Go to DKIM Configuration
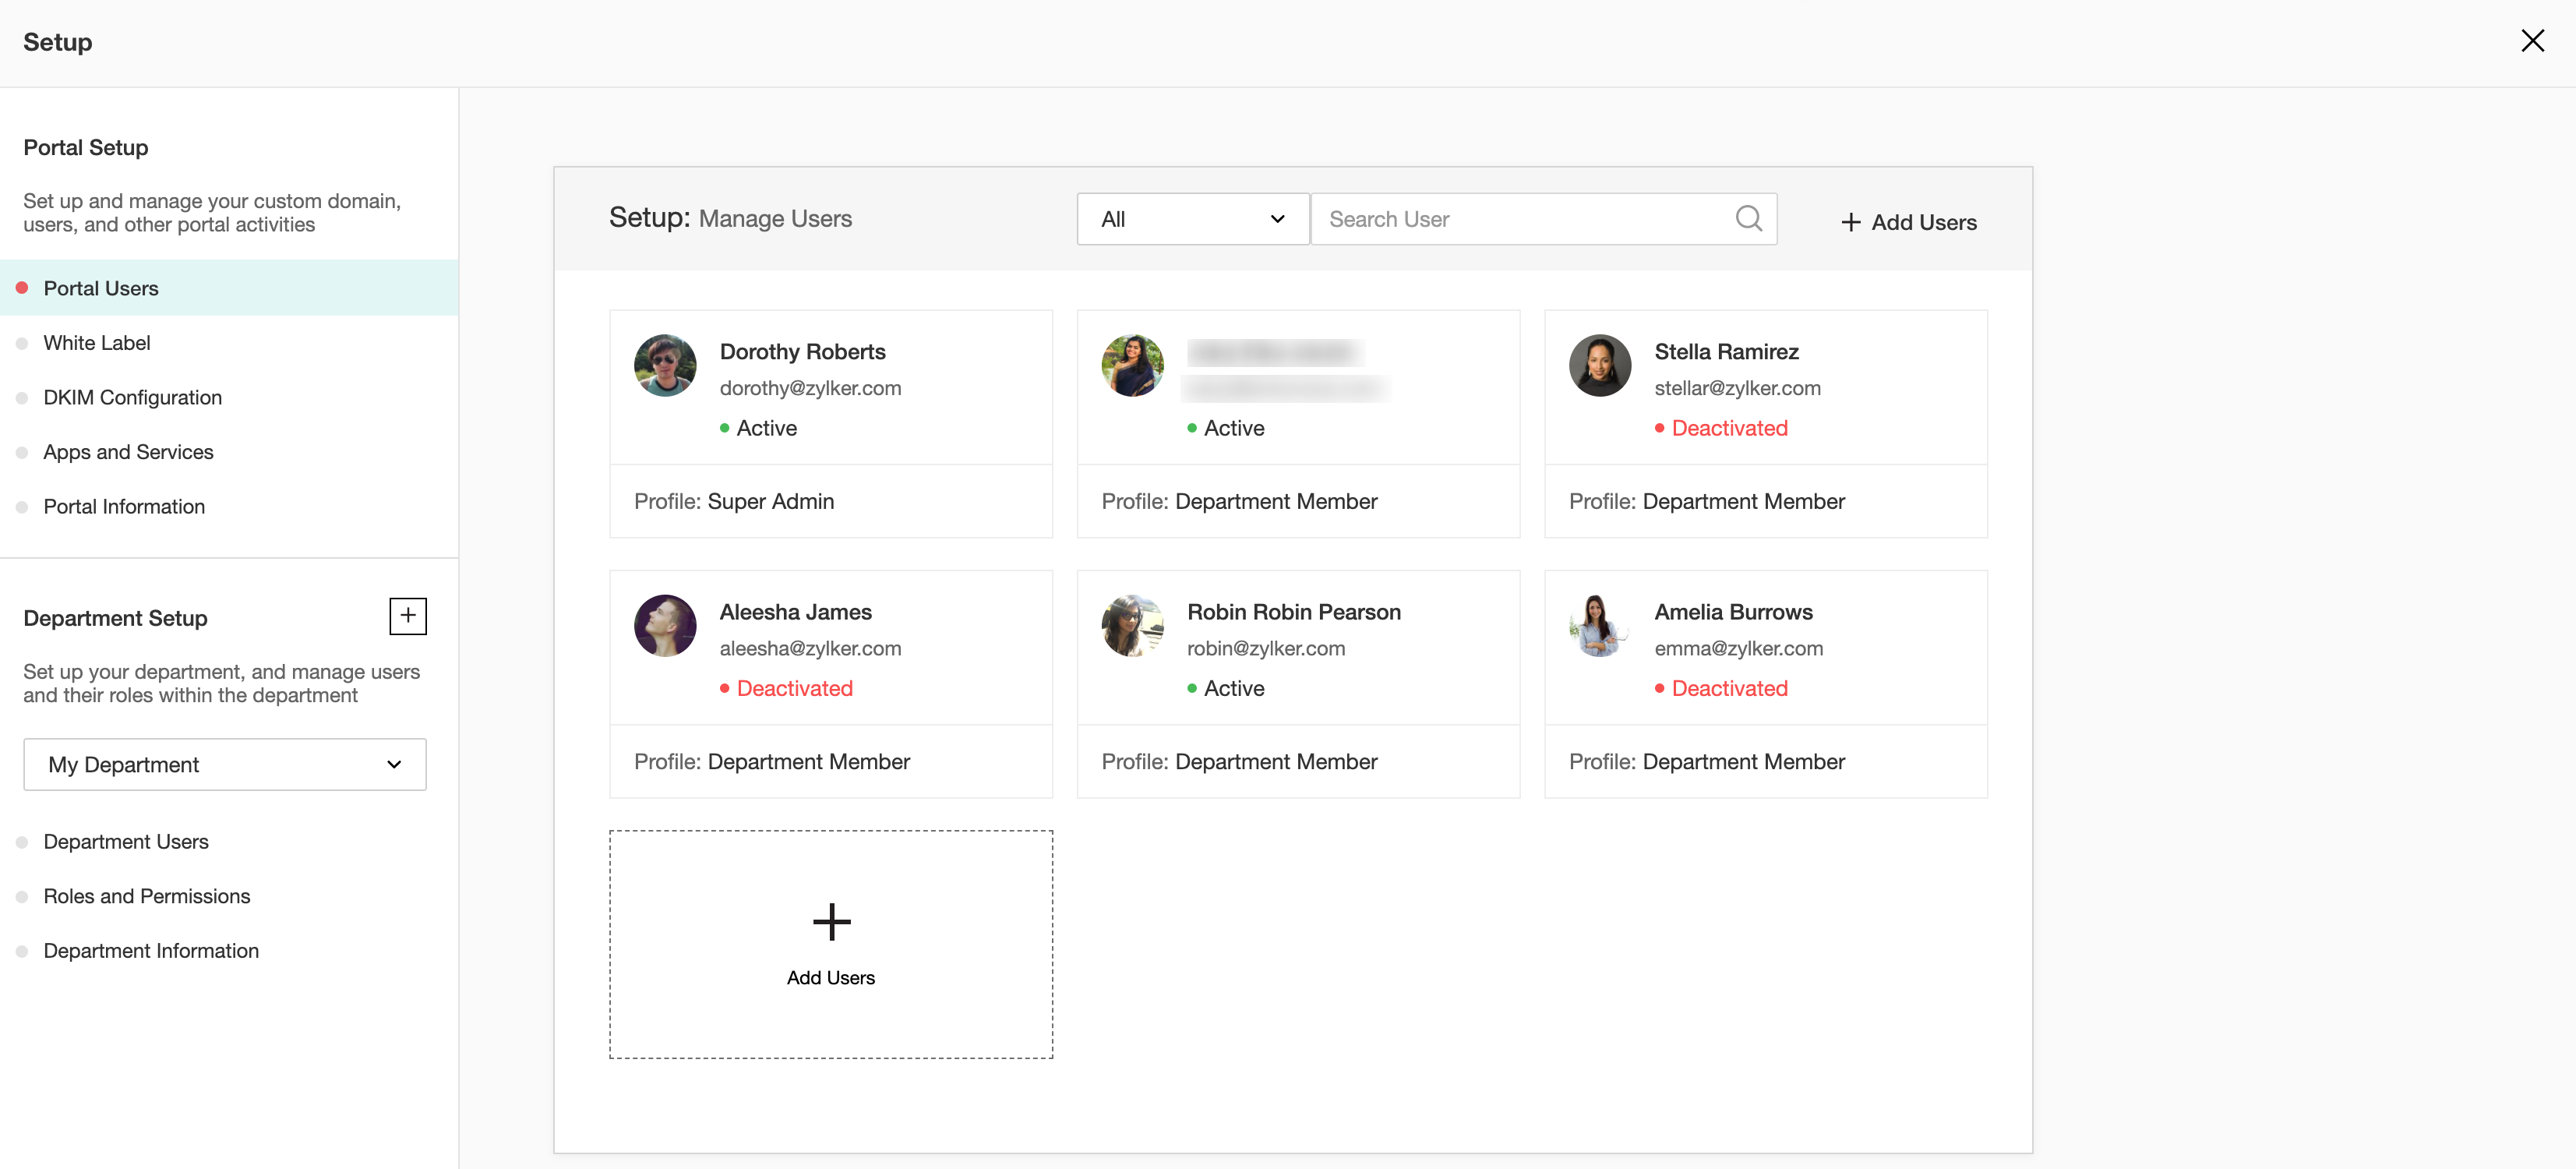Screen dimensions: 2576x1169 point(132,398)
